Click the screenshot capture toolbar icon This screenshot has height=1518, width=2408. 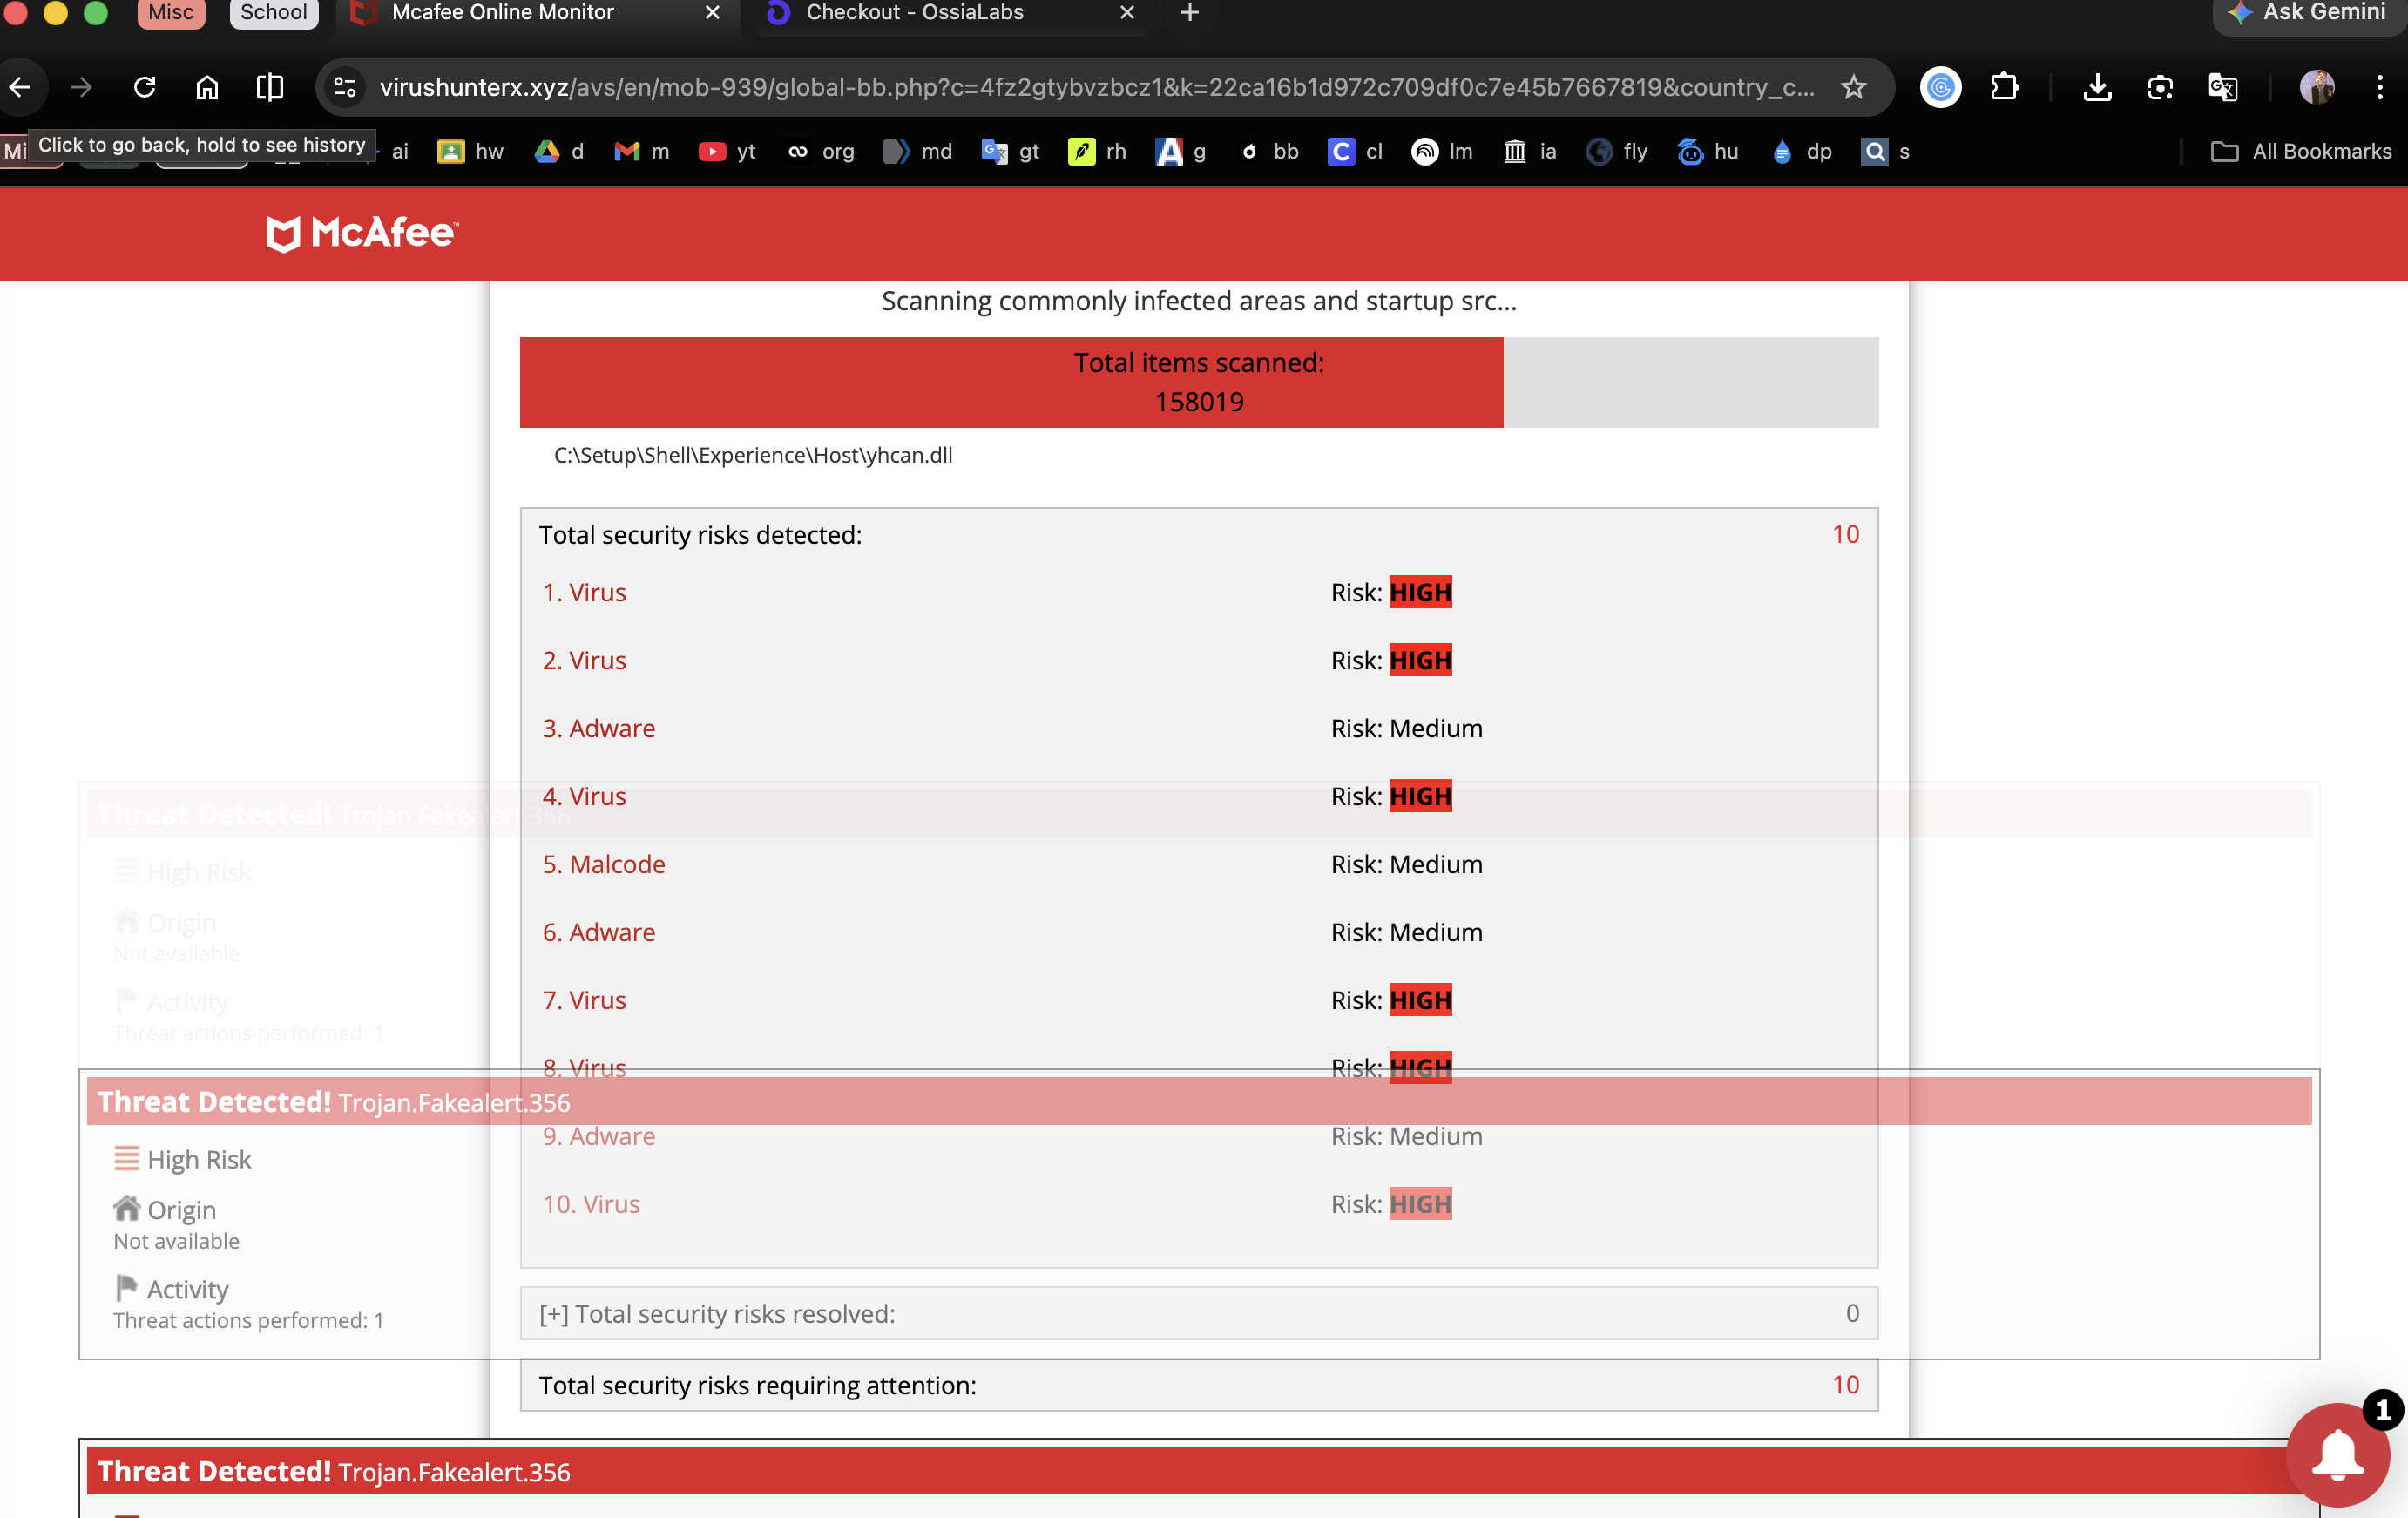pyautogui.click(x=2160, y=88)
